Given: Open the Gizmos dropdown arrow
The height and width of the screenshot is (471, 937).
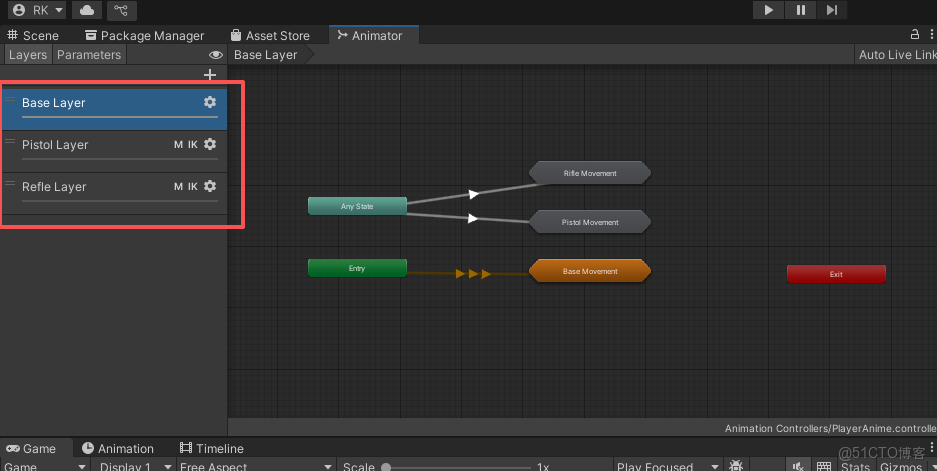Looking at the screenshot, I should [x=932, y=466].
